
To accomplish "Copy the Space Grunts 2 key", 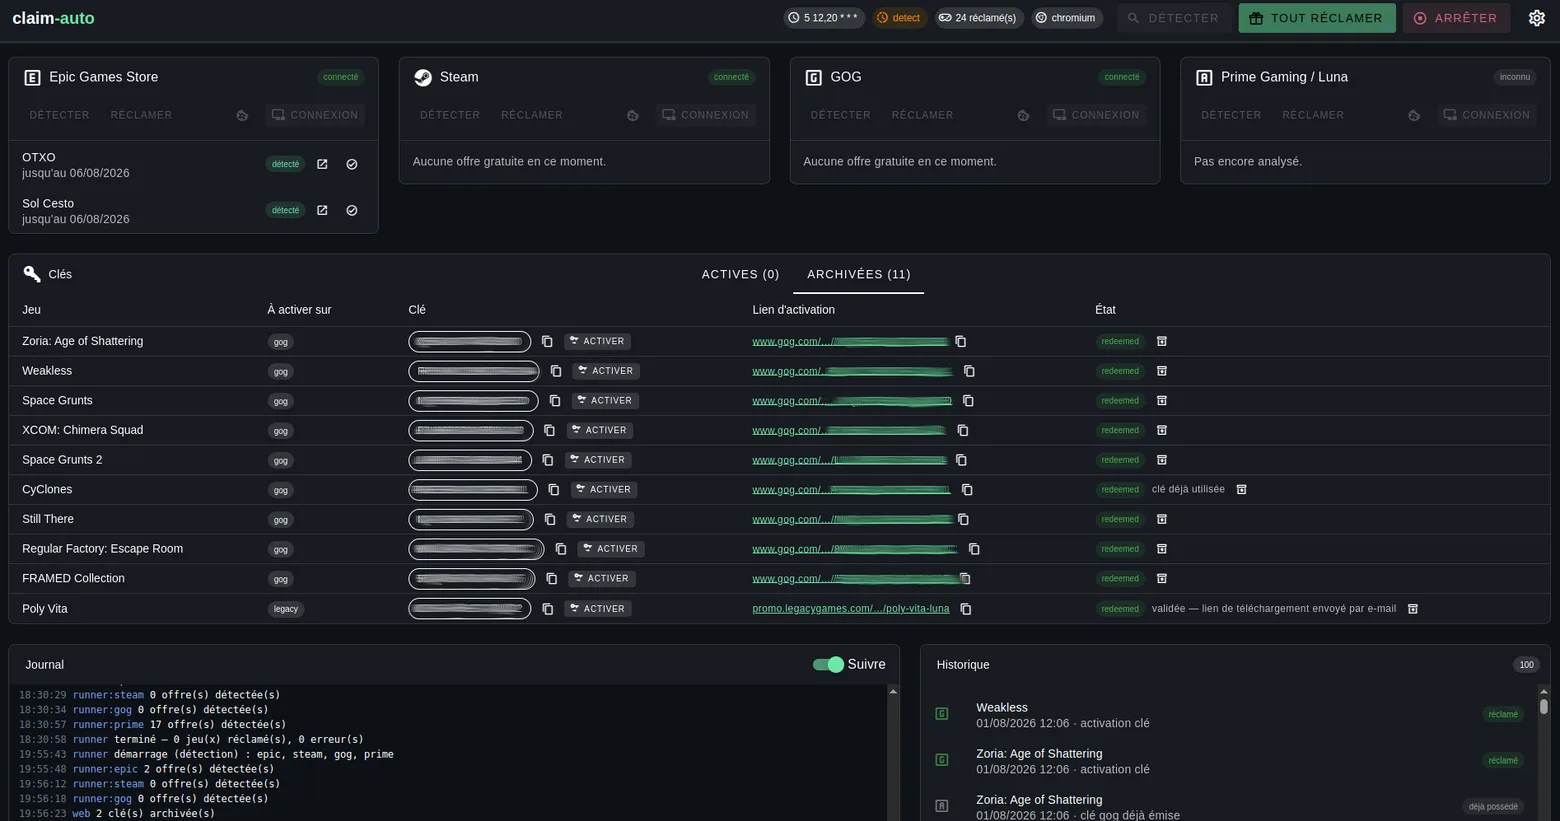I will point(548,460).
